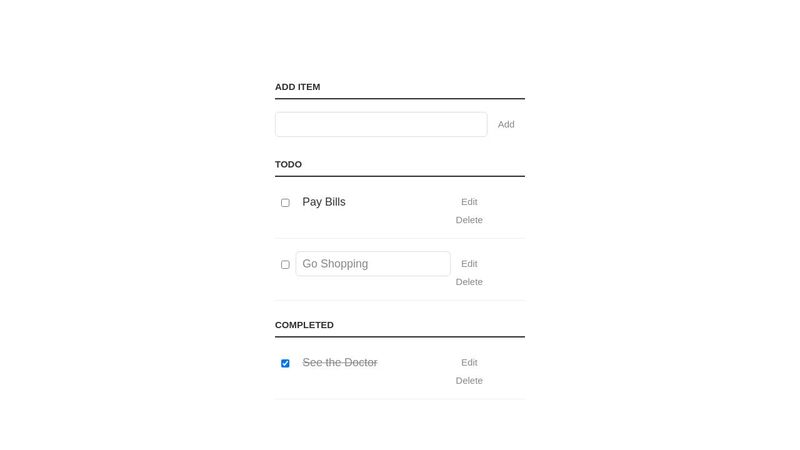Delete the See the Doctor task
This screenshot has width=800, height=450.
[469, 381]
